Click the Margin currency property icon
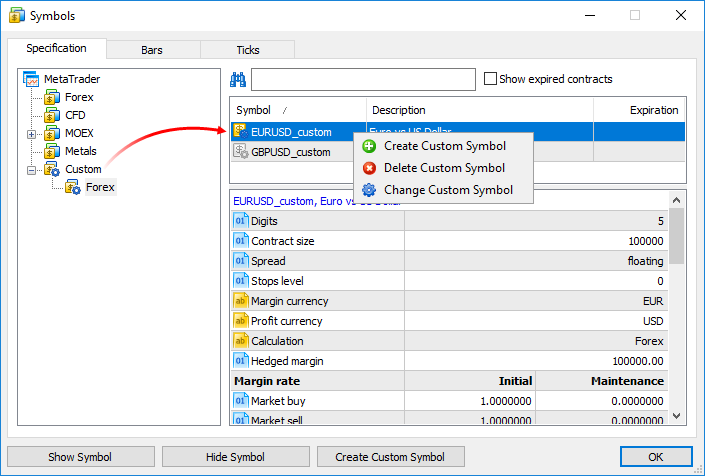705x476 pixels. [x=241, y=301]
